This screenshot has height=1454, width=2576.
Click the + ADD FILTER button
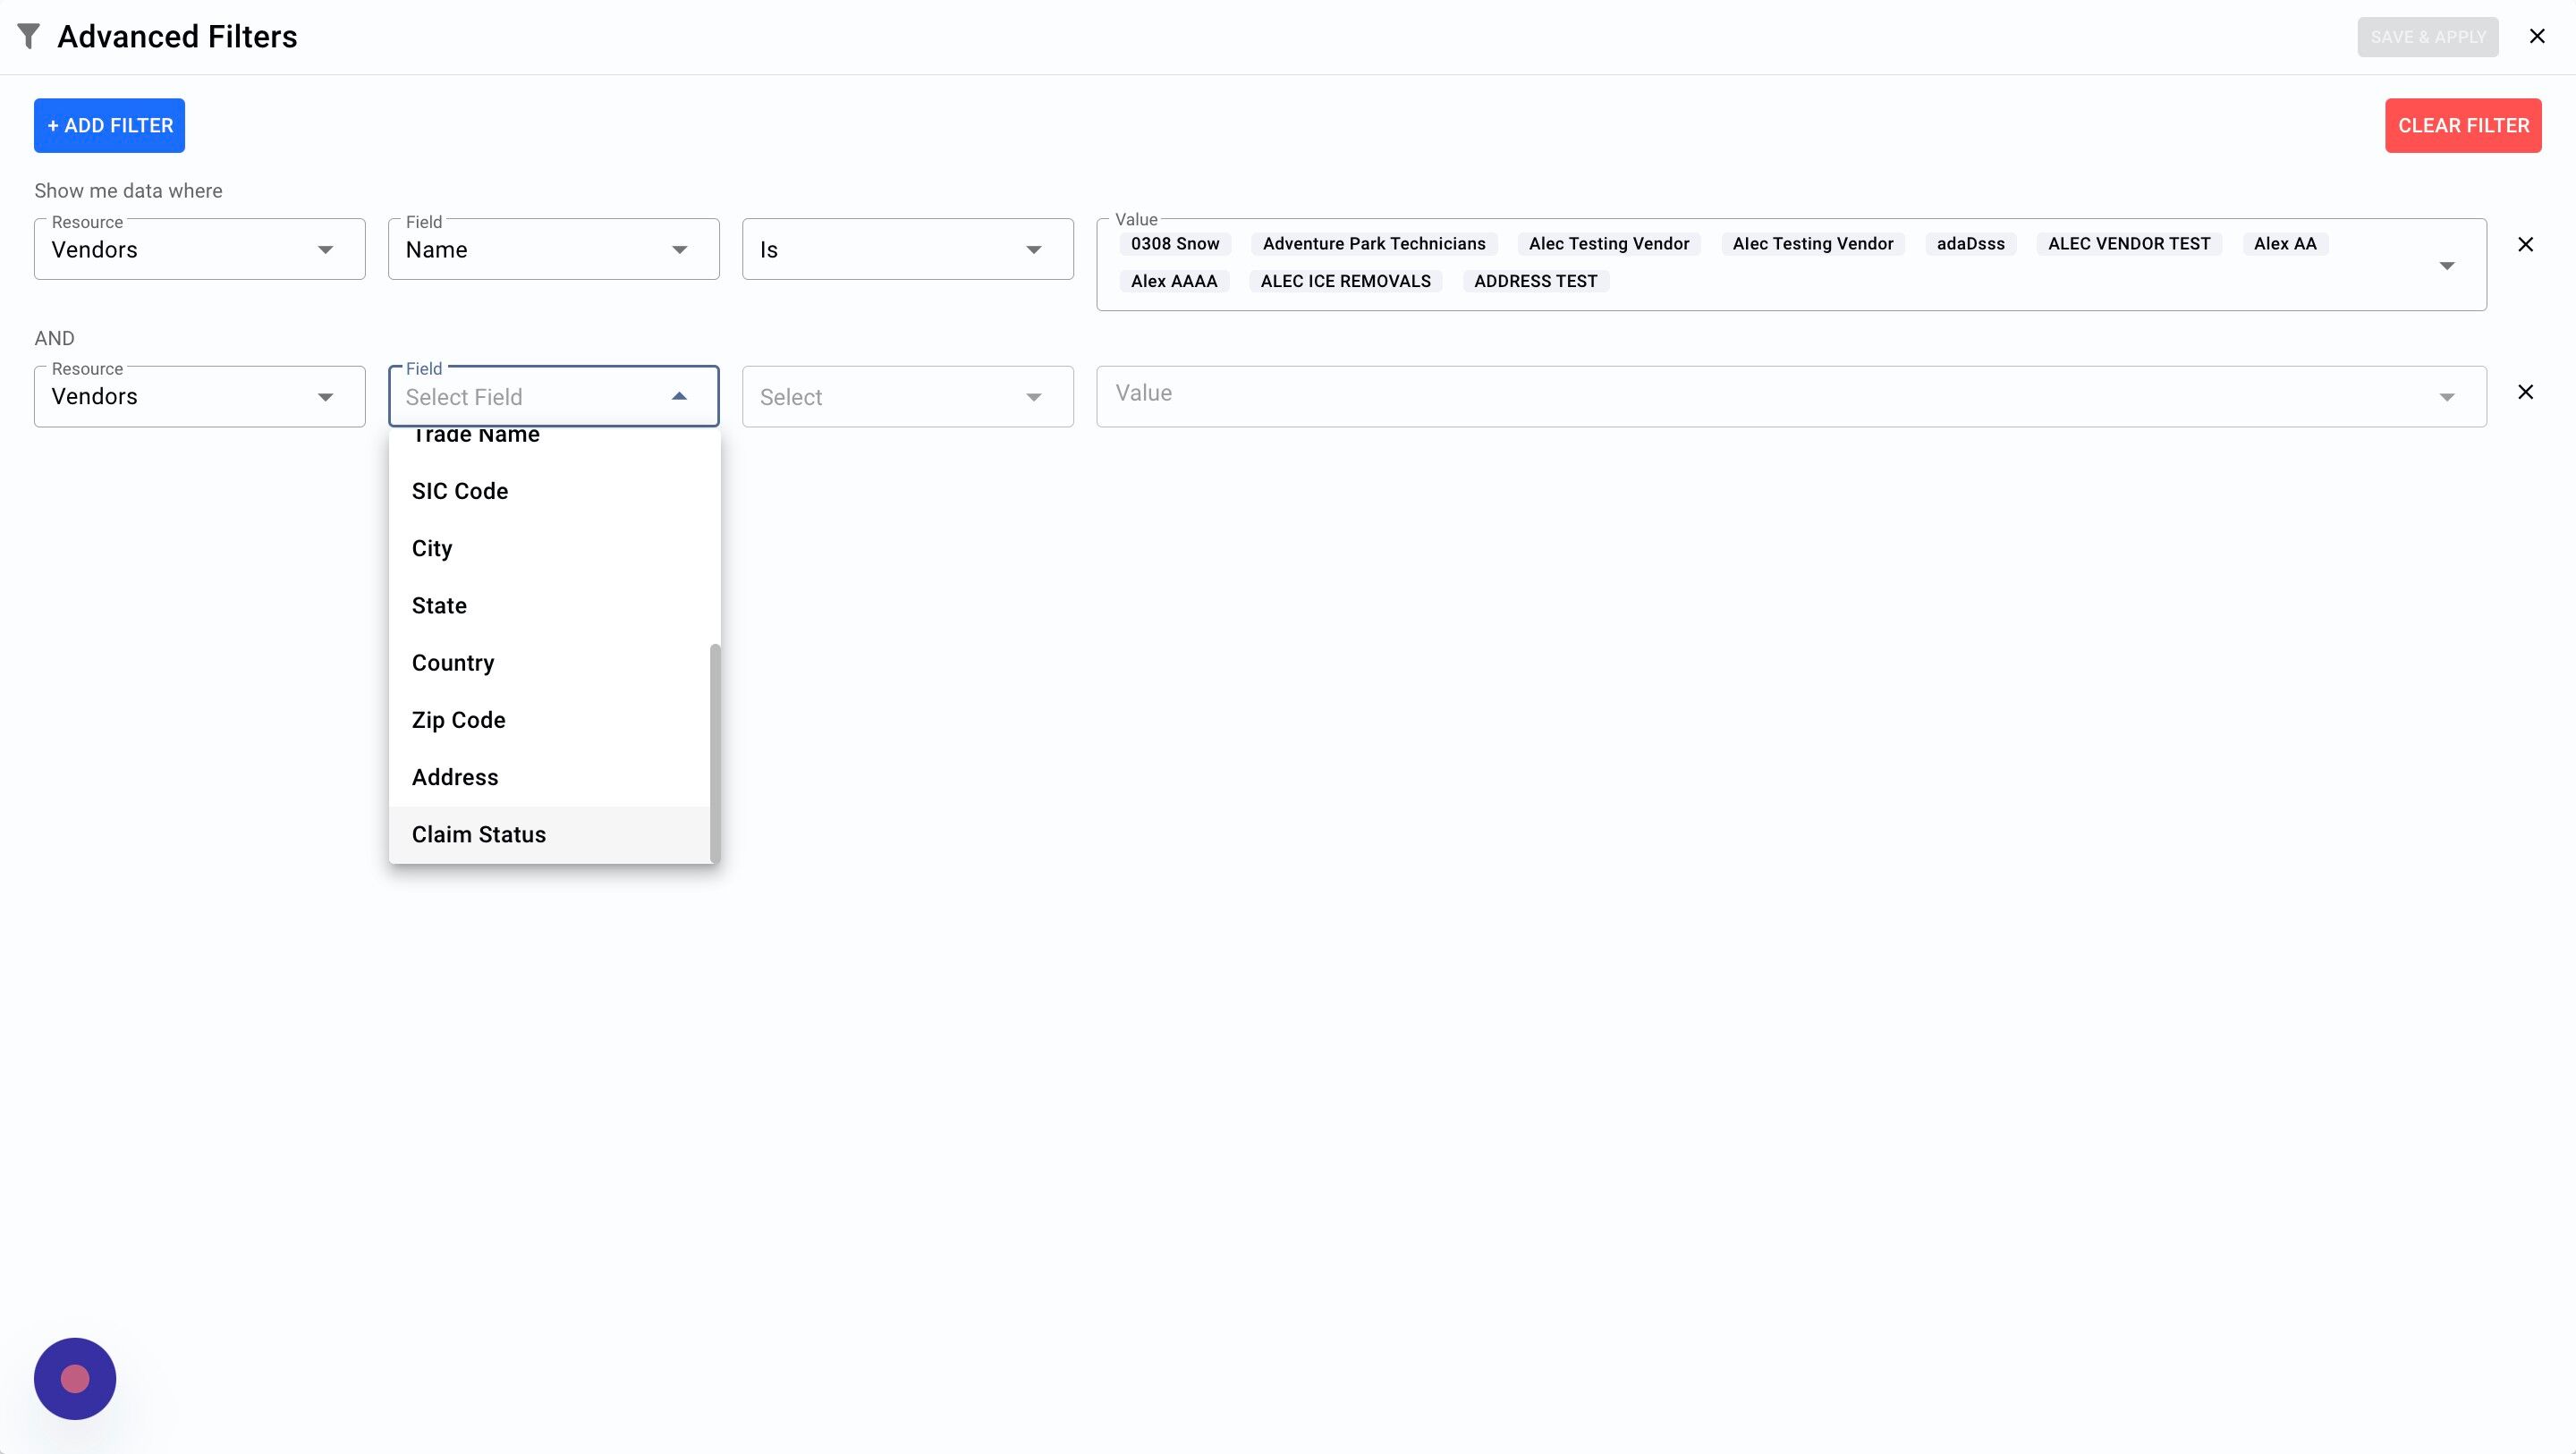[x=109, y=126]
